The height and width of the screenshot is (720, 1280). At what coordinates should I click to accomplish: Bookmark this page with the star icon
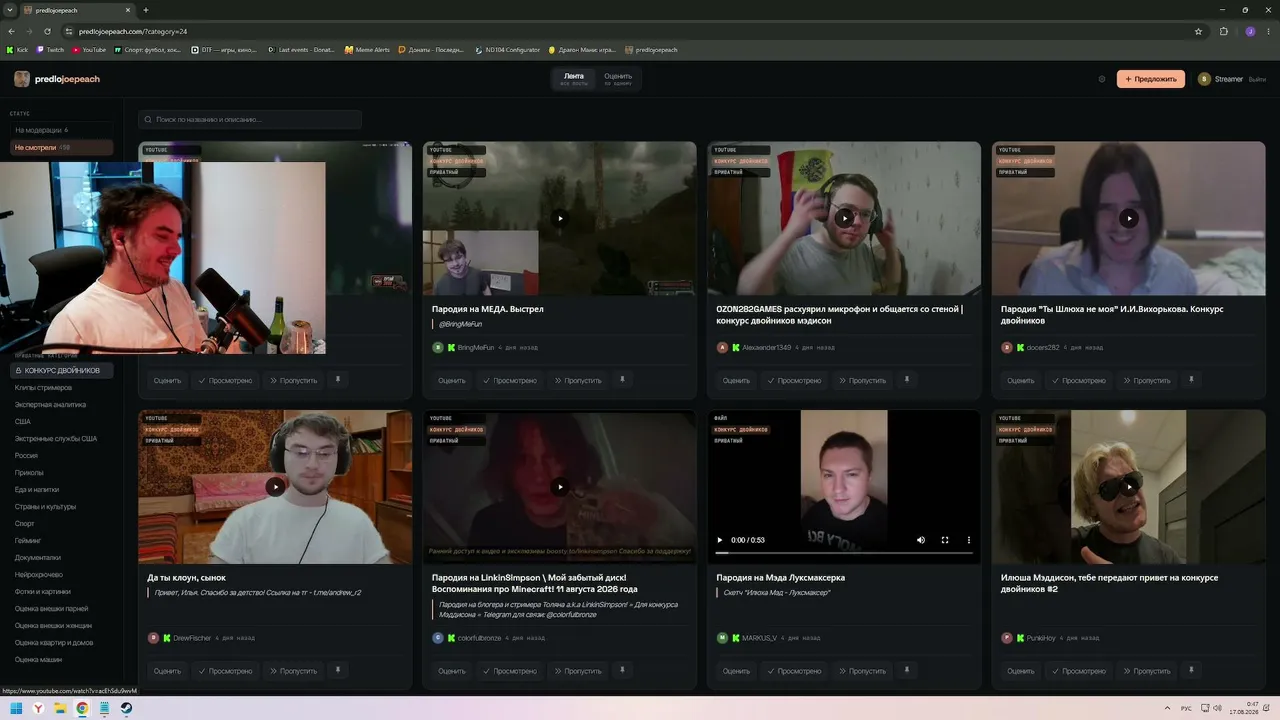[x=1198, y=31]
